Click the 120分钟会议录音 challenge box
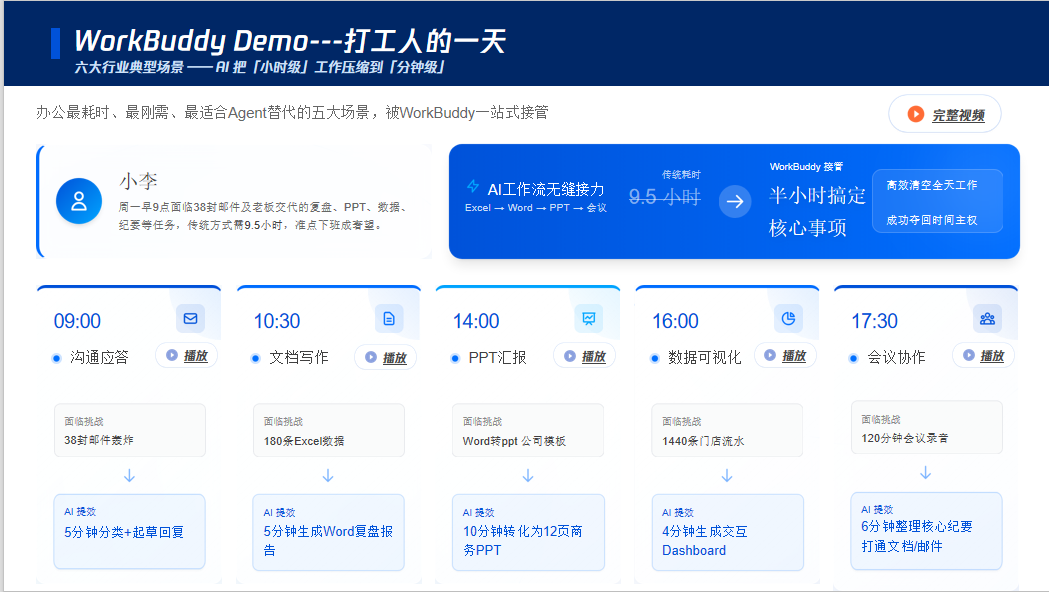1049x592 pixels. 927,427
